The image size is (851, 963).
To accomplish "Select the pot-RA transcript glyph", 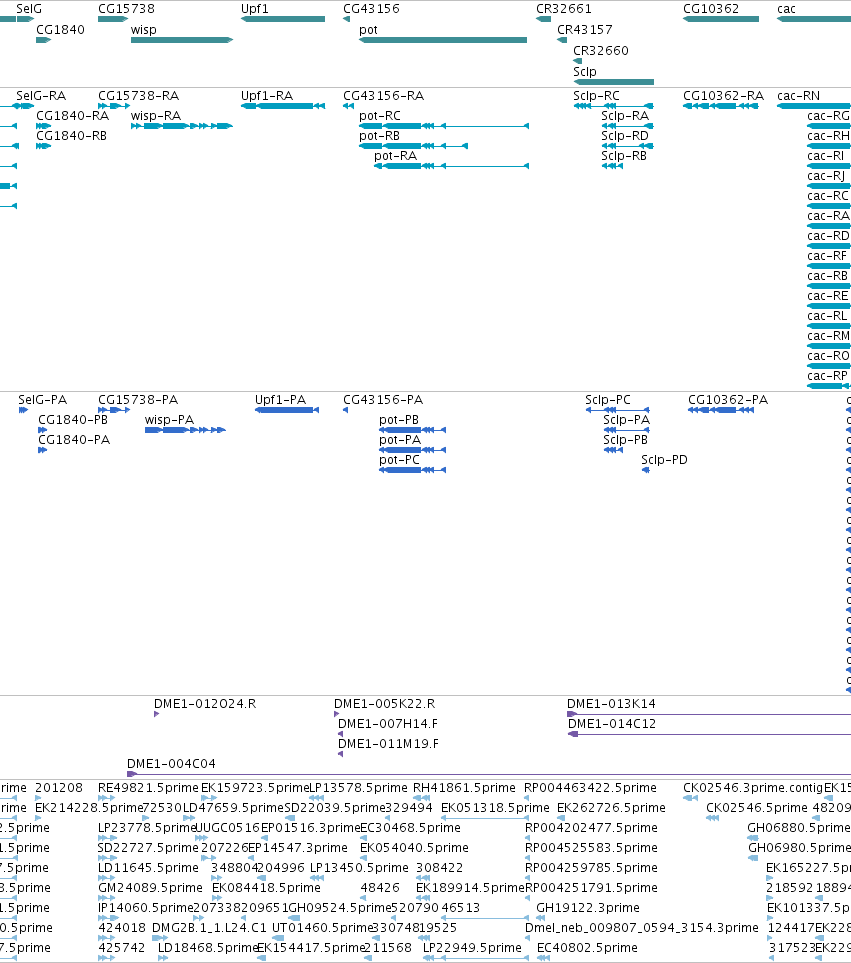I will click(x=451, y=166).
